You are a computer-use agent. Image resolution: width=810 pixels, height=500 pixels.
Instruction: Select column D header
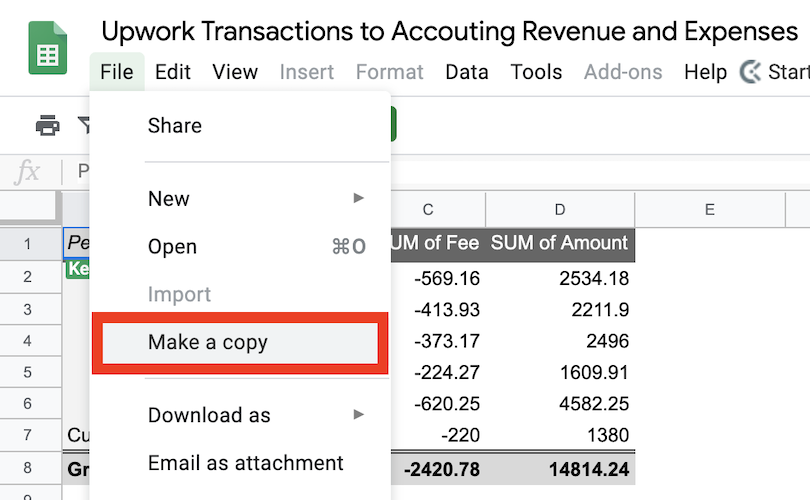point(560,209)
